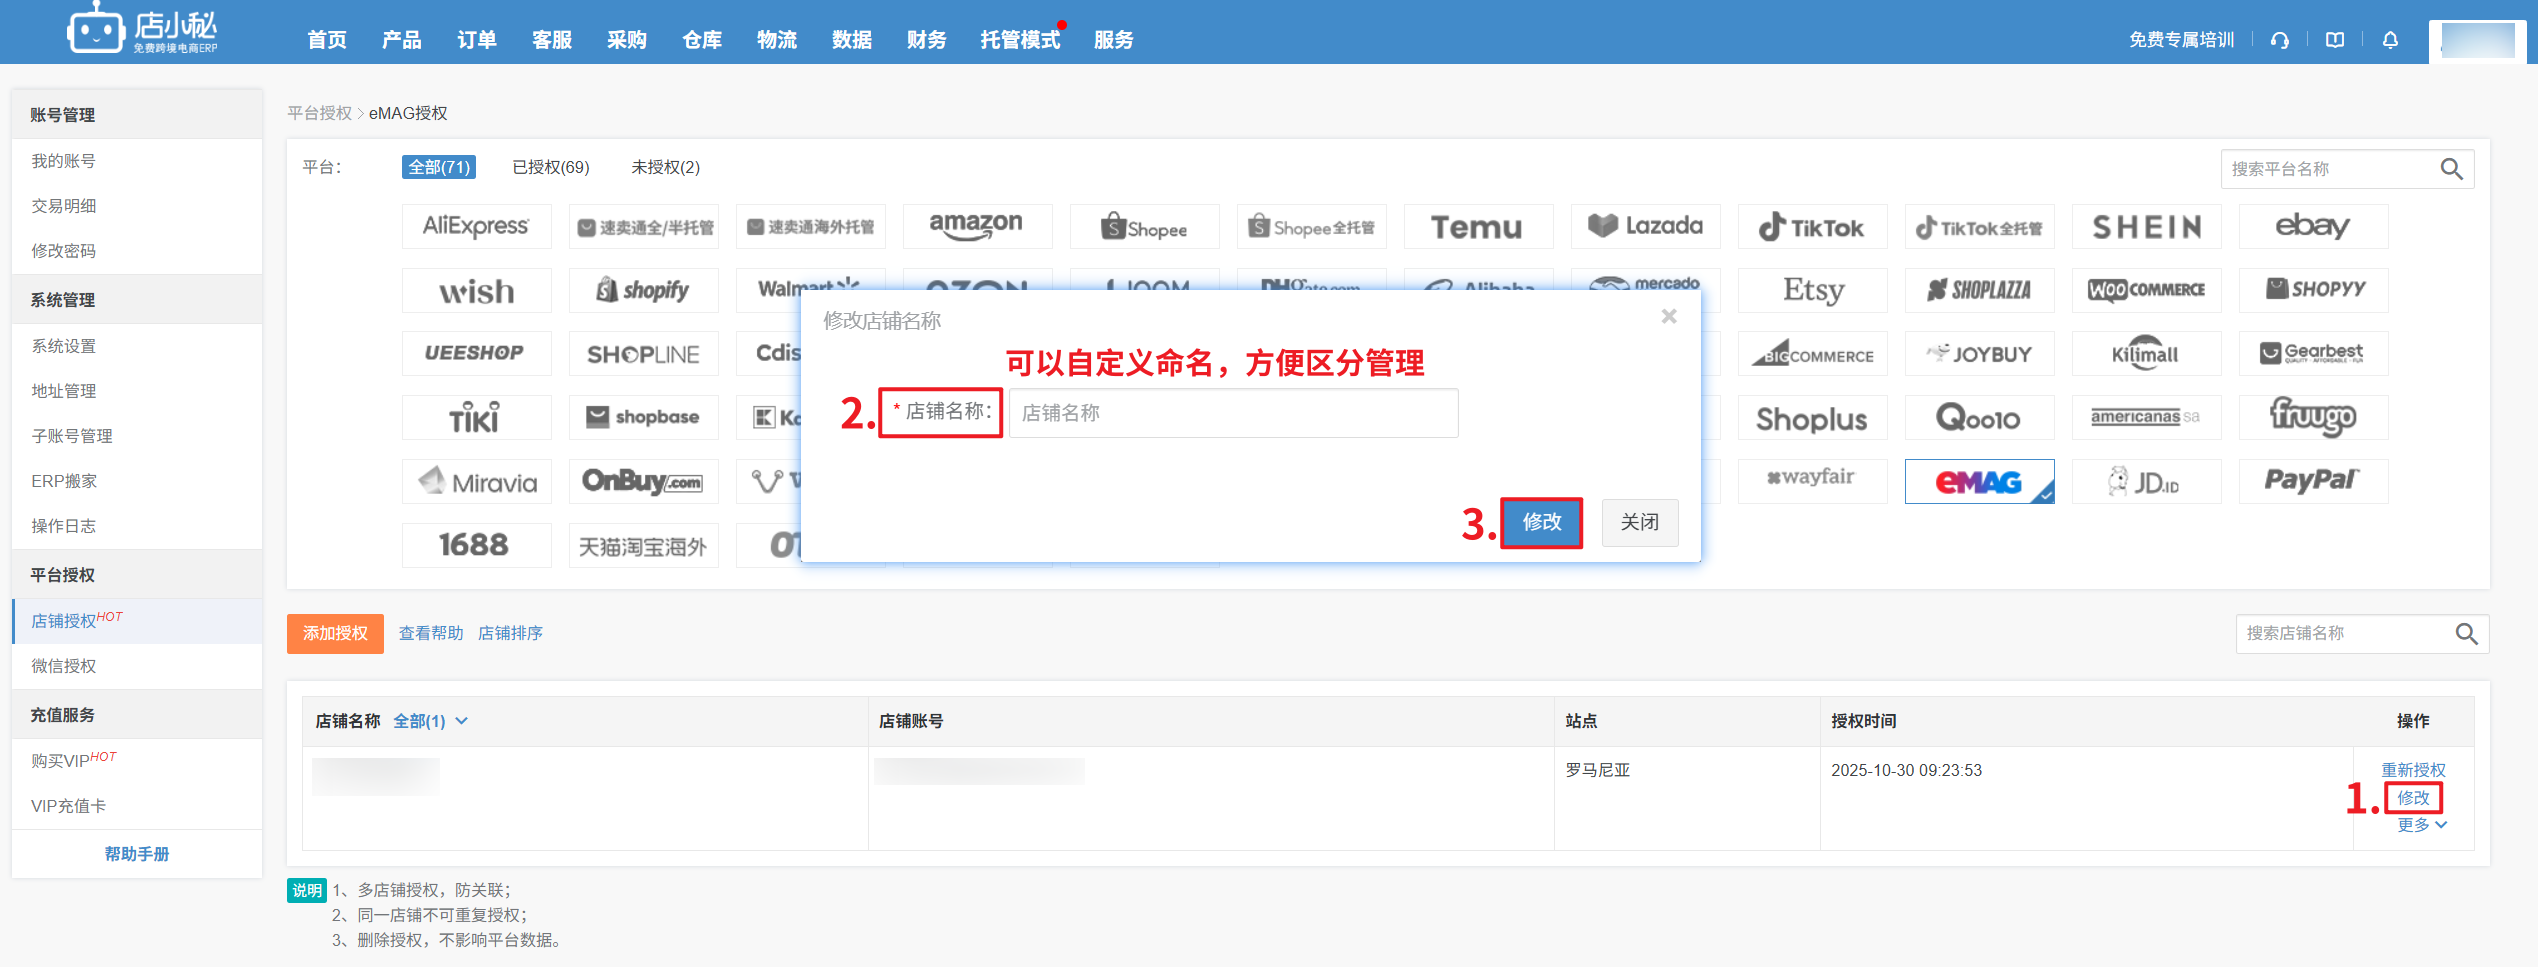Pick the Etsy platform tile
This screenshot has height=967, width=2538.
tap(1812, 290)
